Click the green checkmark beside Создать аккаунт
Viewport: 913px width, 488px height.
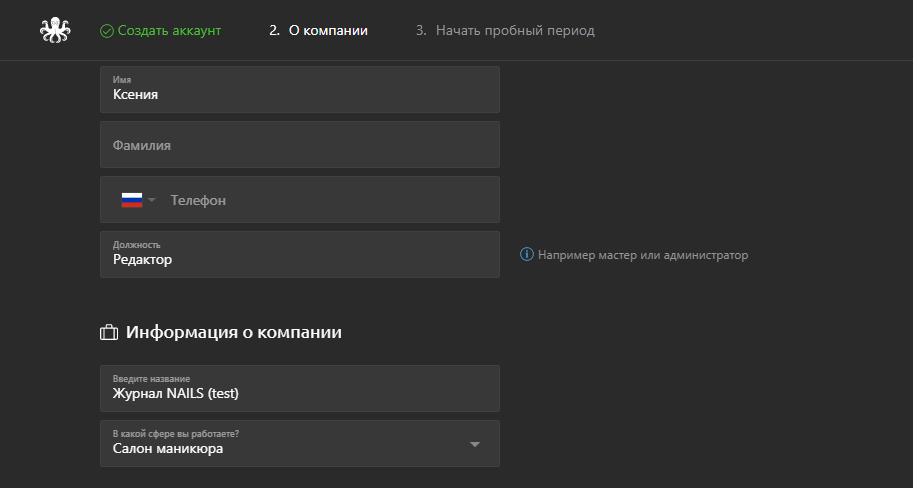tap(107, 31)
